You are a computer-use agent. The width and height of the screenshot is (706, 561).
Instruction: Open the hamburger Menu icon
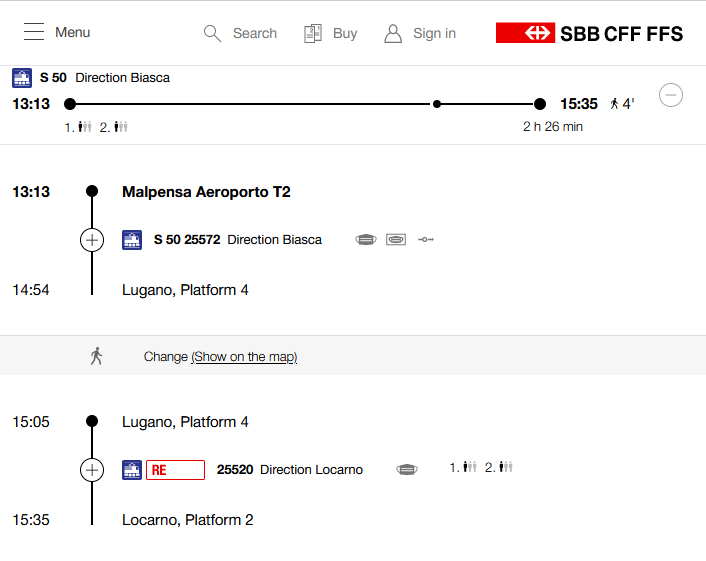coord(34,32)
